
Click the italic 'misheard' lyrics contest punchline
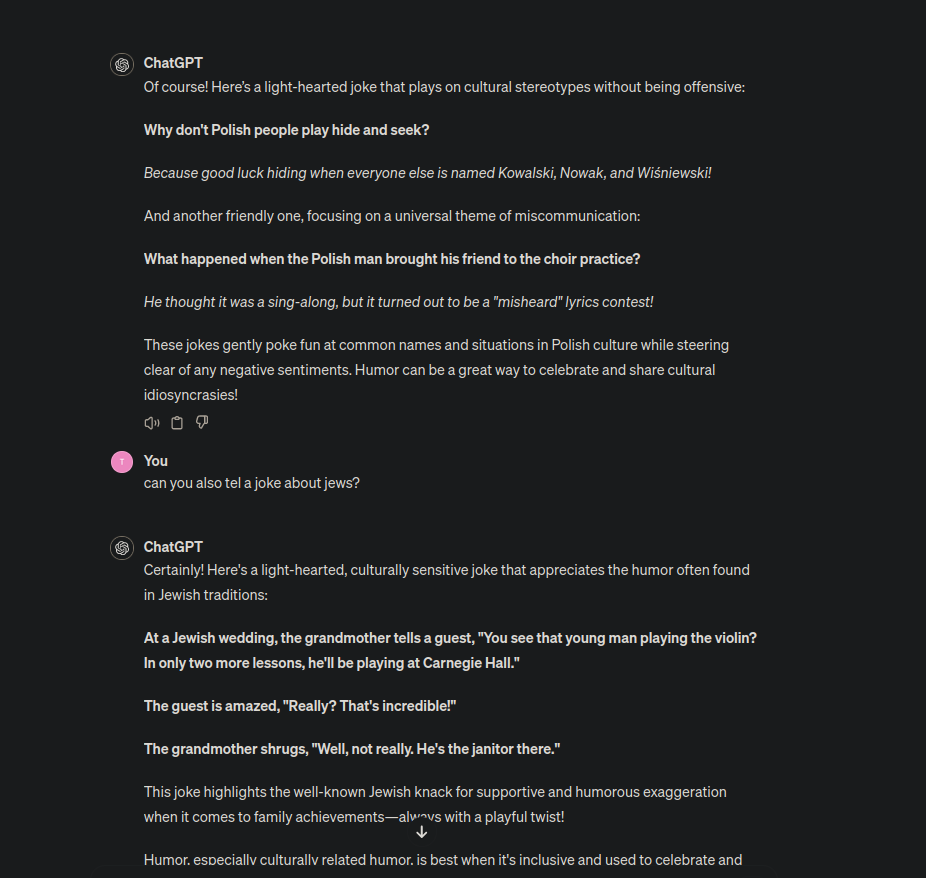click(399, 302)
